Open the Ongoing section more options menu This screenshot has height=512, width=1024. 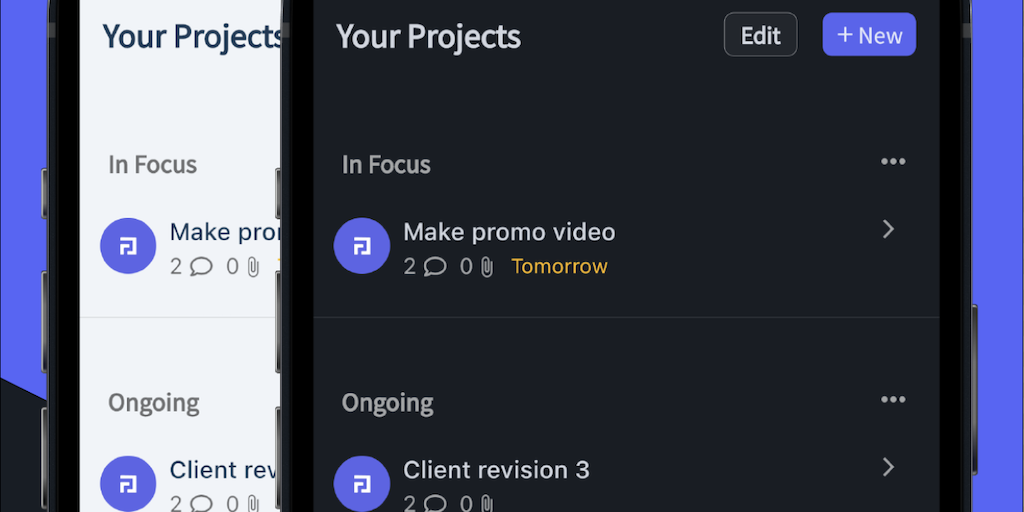(892, 400)
